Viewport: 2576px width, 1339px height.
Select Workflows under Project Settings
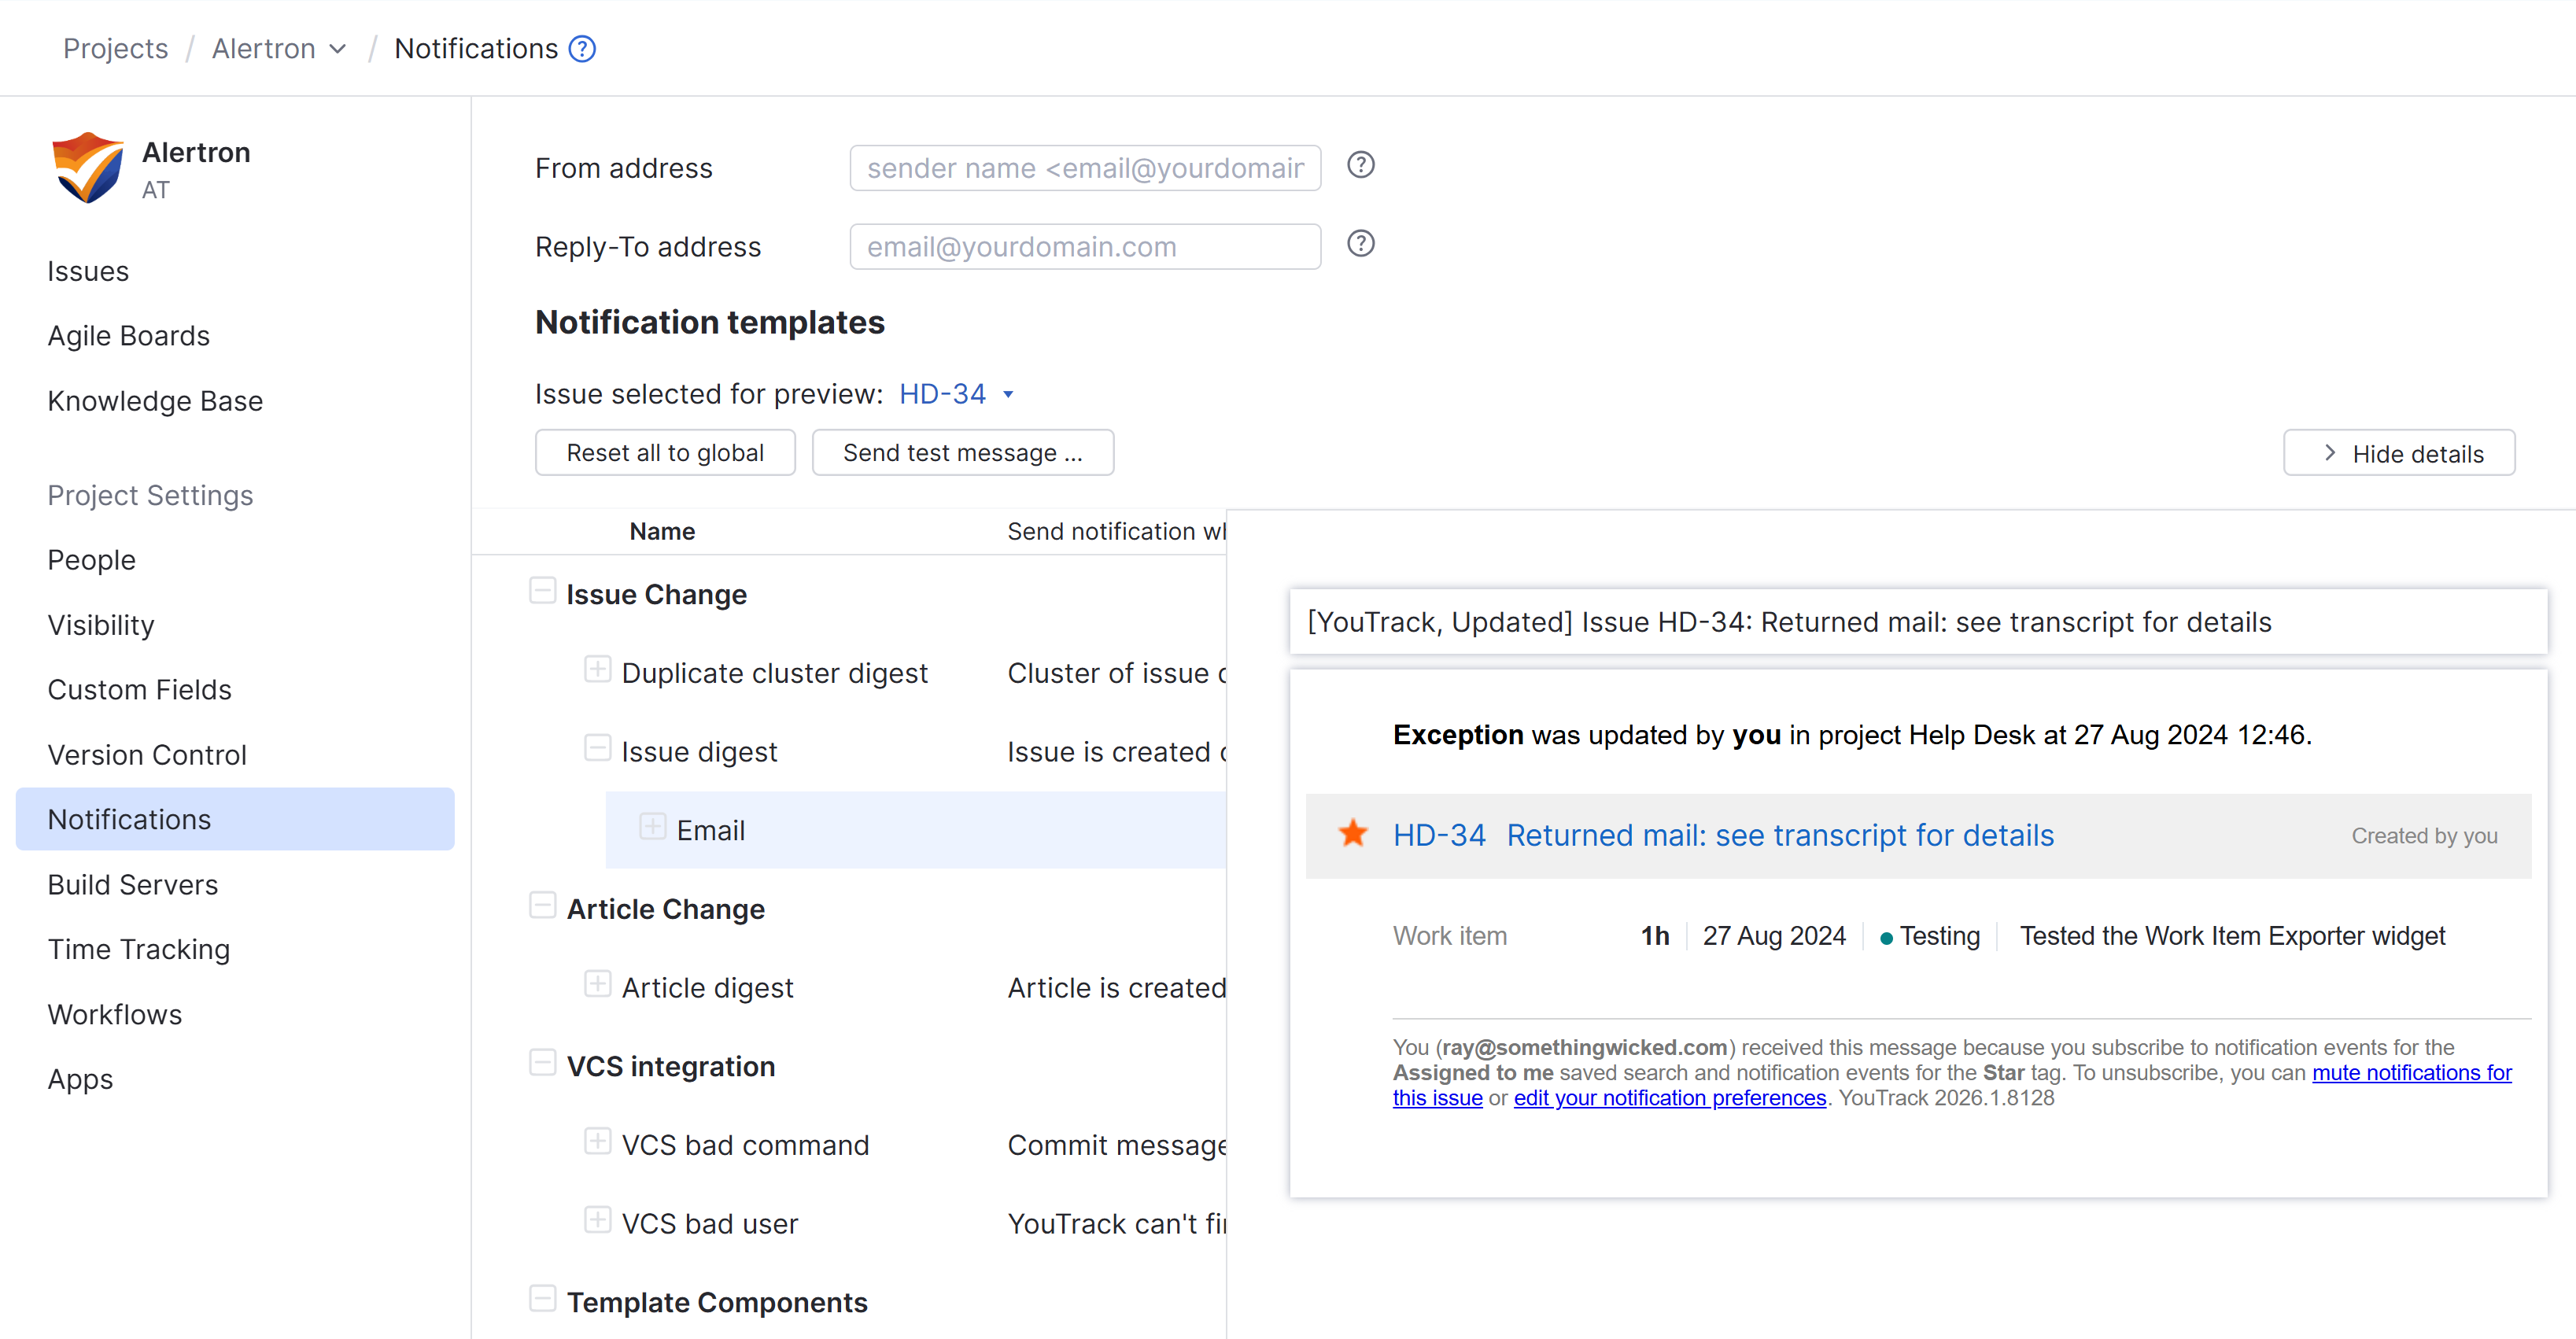tap(114, 1014)
